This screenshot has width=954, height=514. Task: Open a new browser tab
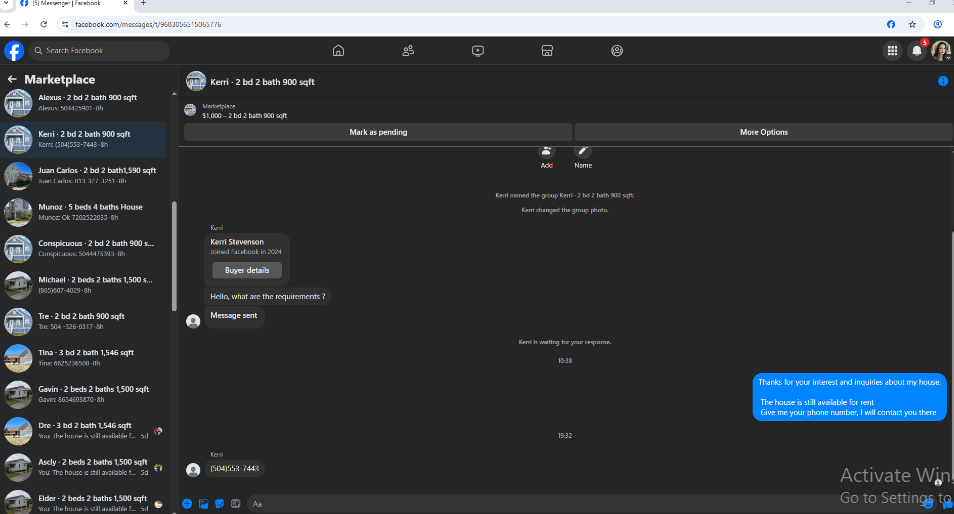pyautogui.click(x=144, y=3)
